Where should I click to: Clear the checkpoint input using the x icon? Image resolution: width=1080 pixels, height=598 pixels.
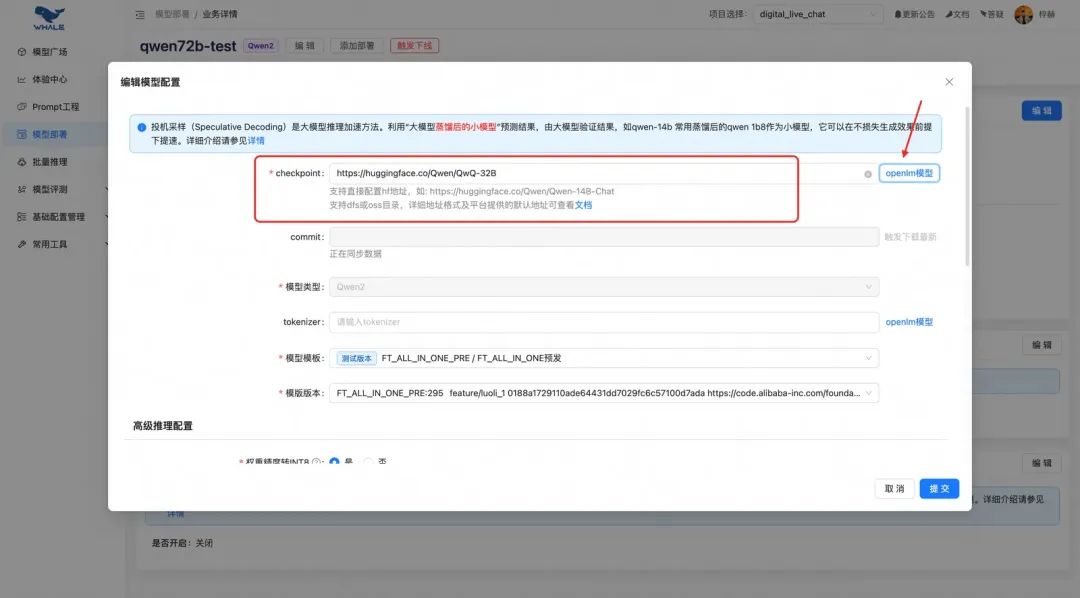867,173
